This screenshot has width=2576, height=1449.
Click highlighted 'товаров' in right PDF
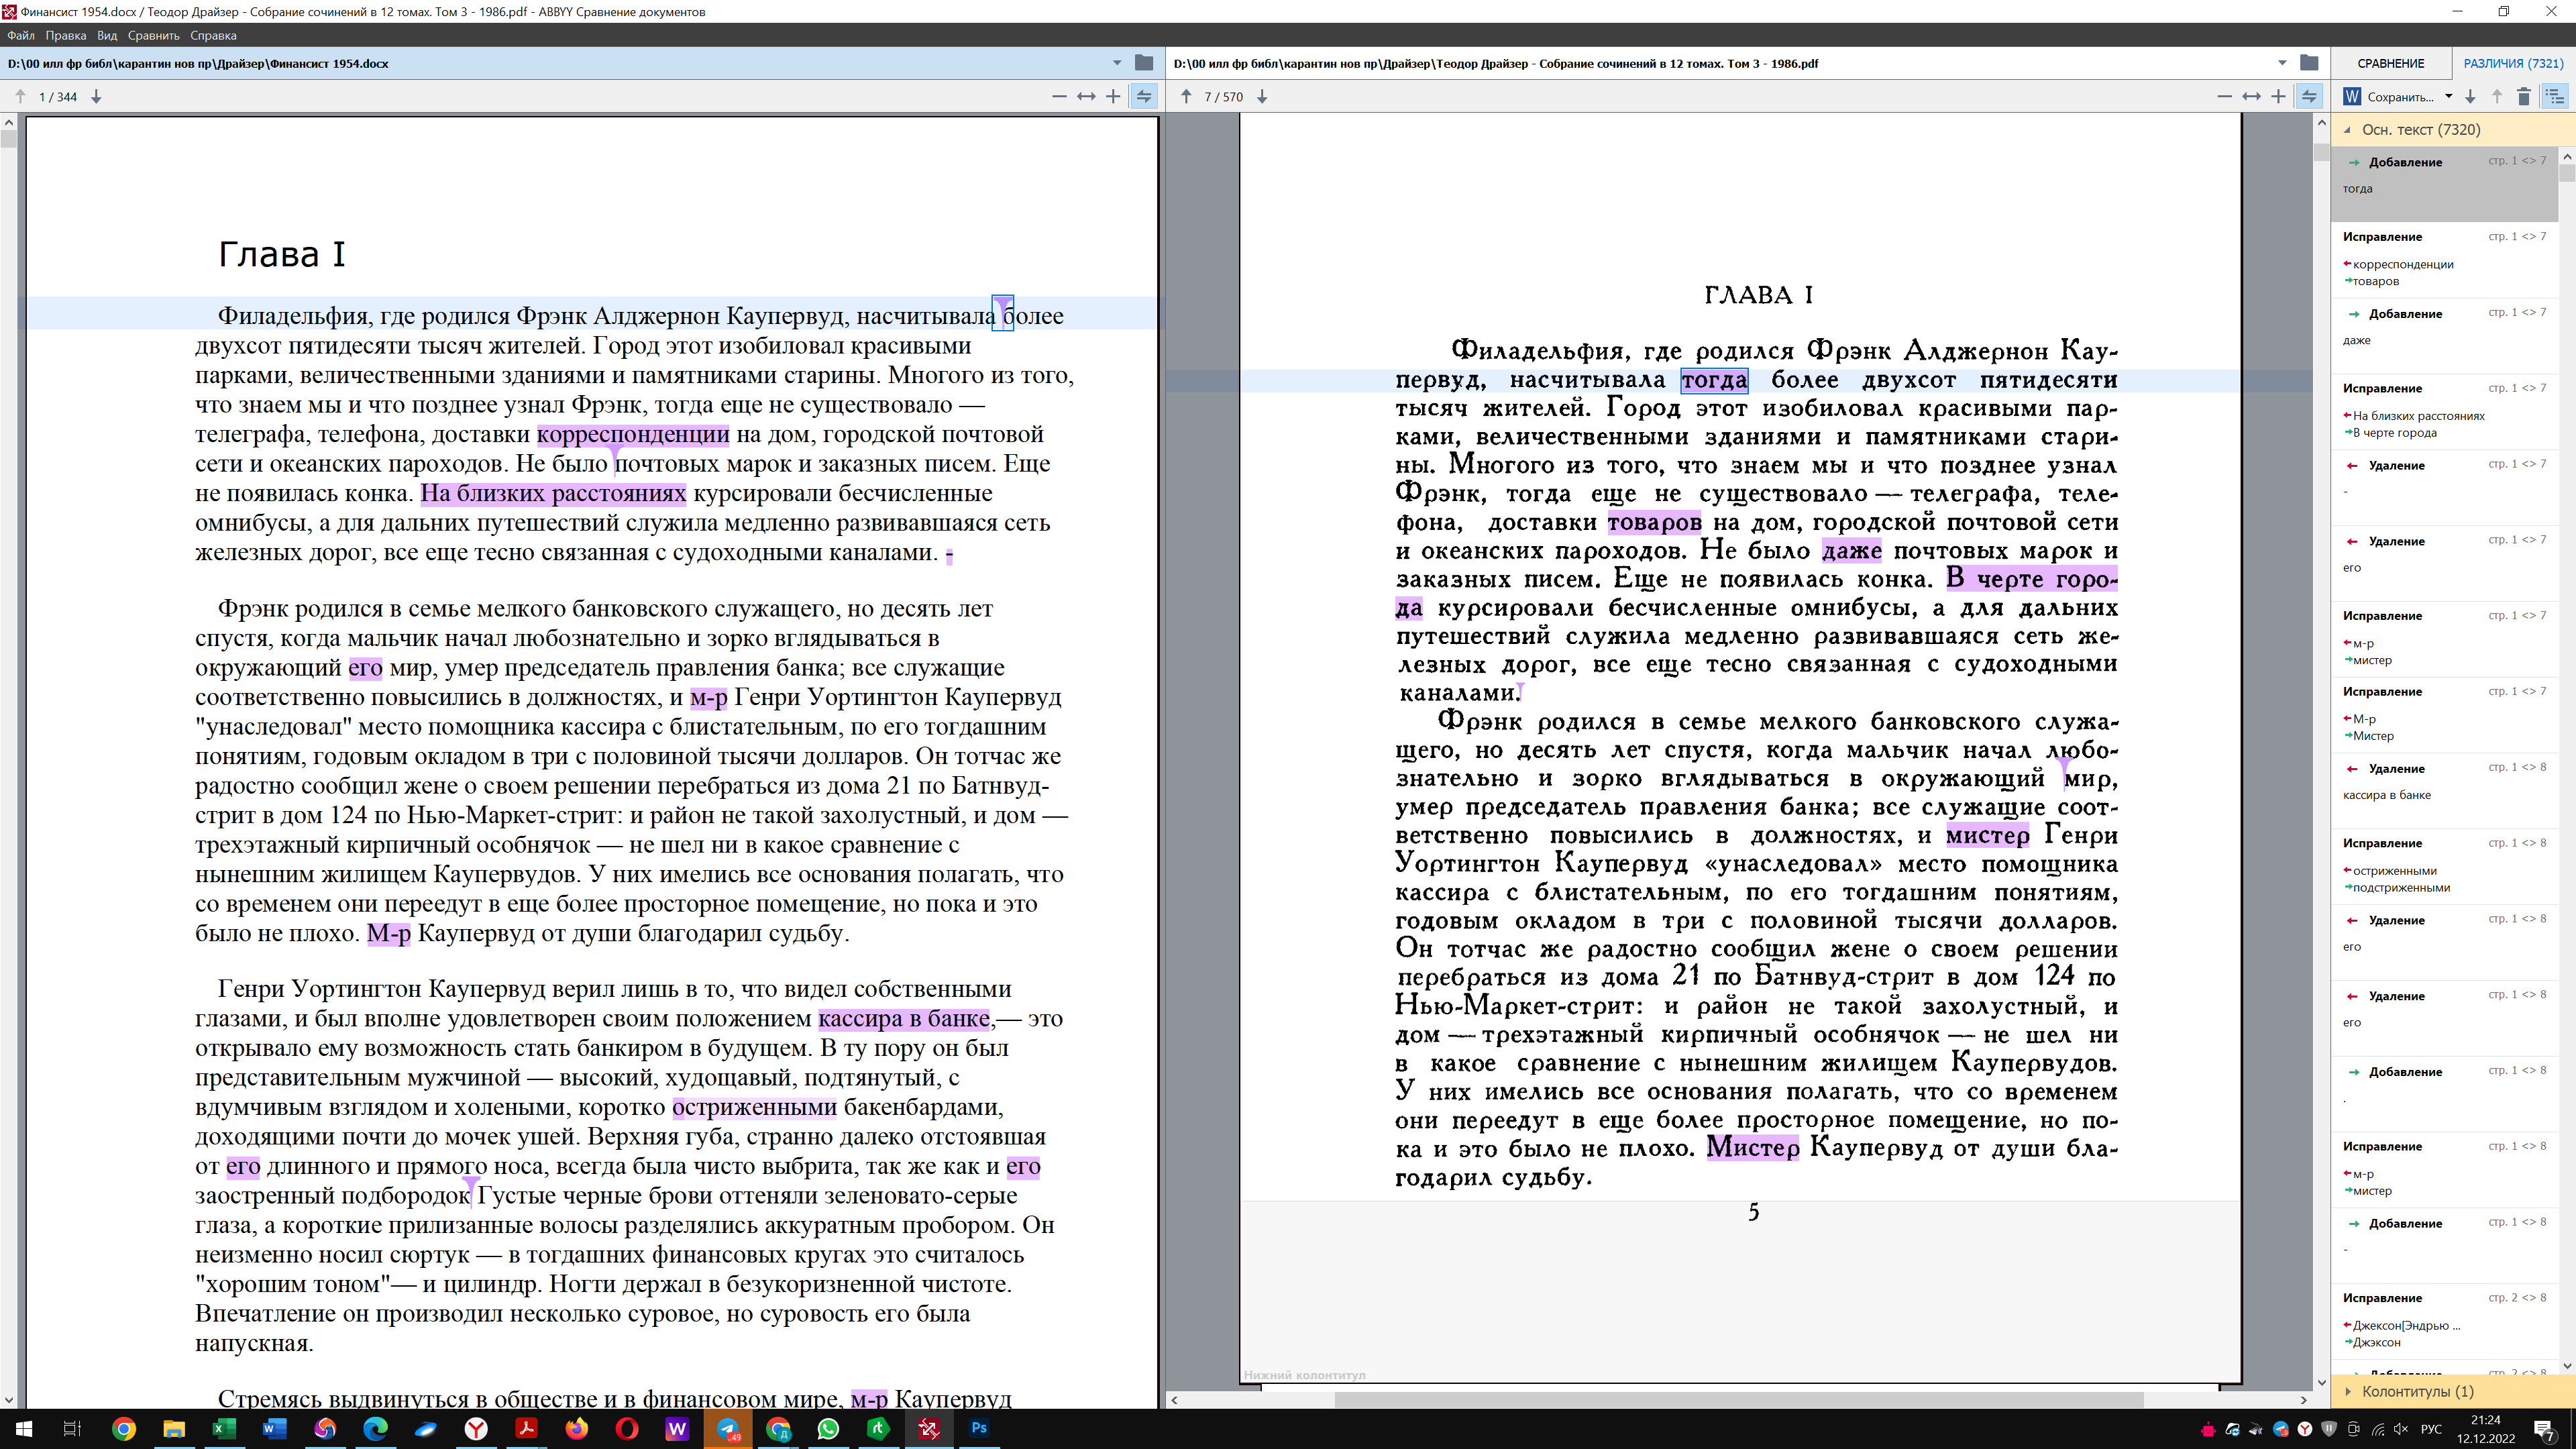coord(1654,522)
